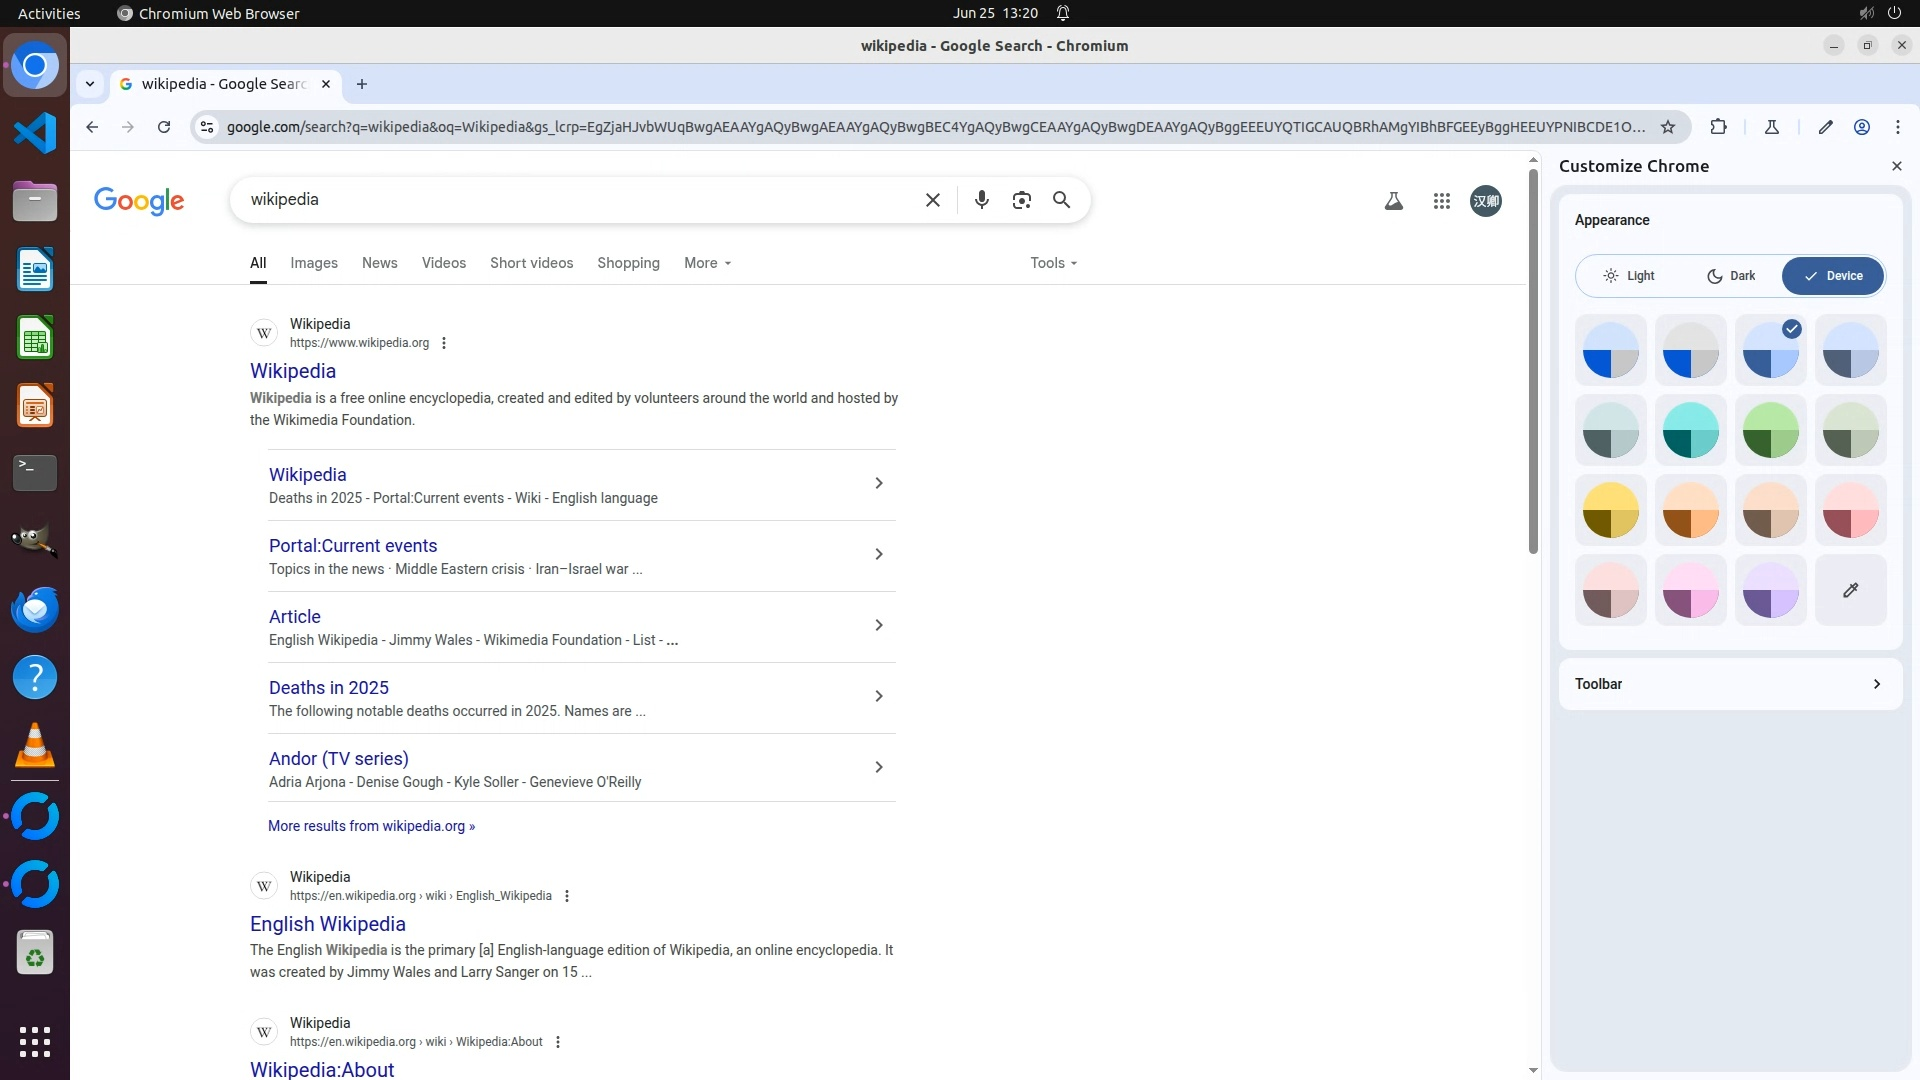Choose the yellow color theme swatch
Screen dimensions: 1920x1080
[1610, 510]
